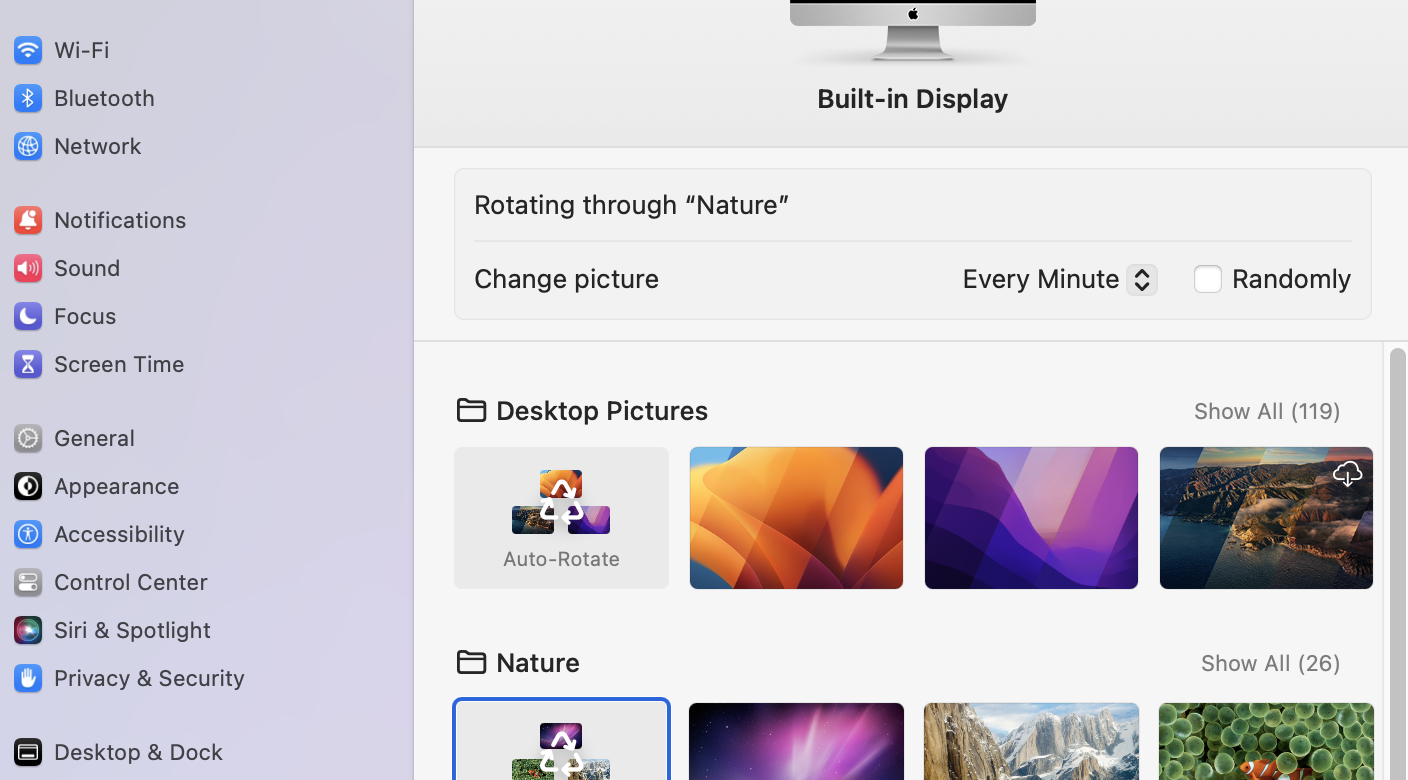Open the Notifications settings pane
The image size is (1408, 780).
pyautogui.click(x=99, y=219)
